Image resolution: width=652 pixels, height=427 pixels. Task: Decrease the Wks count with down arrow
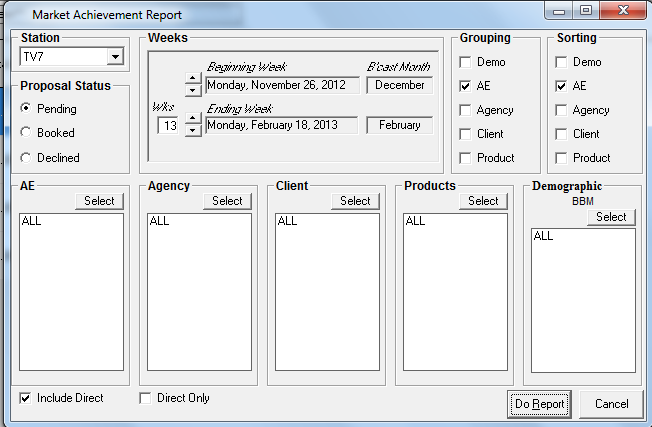[193, 131]
